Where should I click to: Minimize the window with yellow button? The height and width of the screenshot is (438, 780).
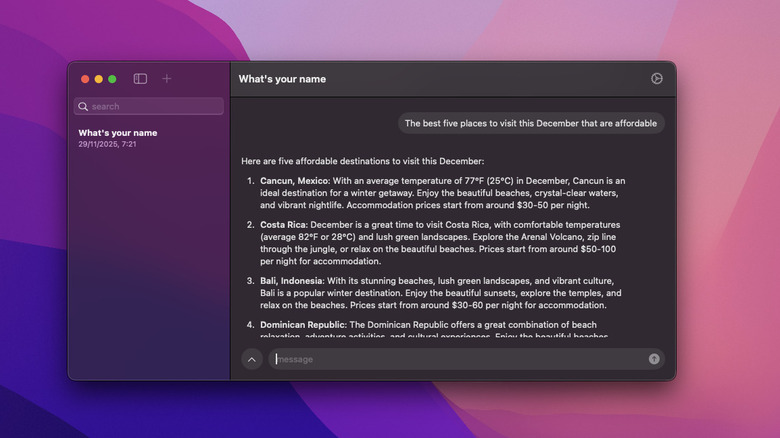pos(98,79)
